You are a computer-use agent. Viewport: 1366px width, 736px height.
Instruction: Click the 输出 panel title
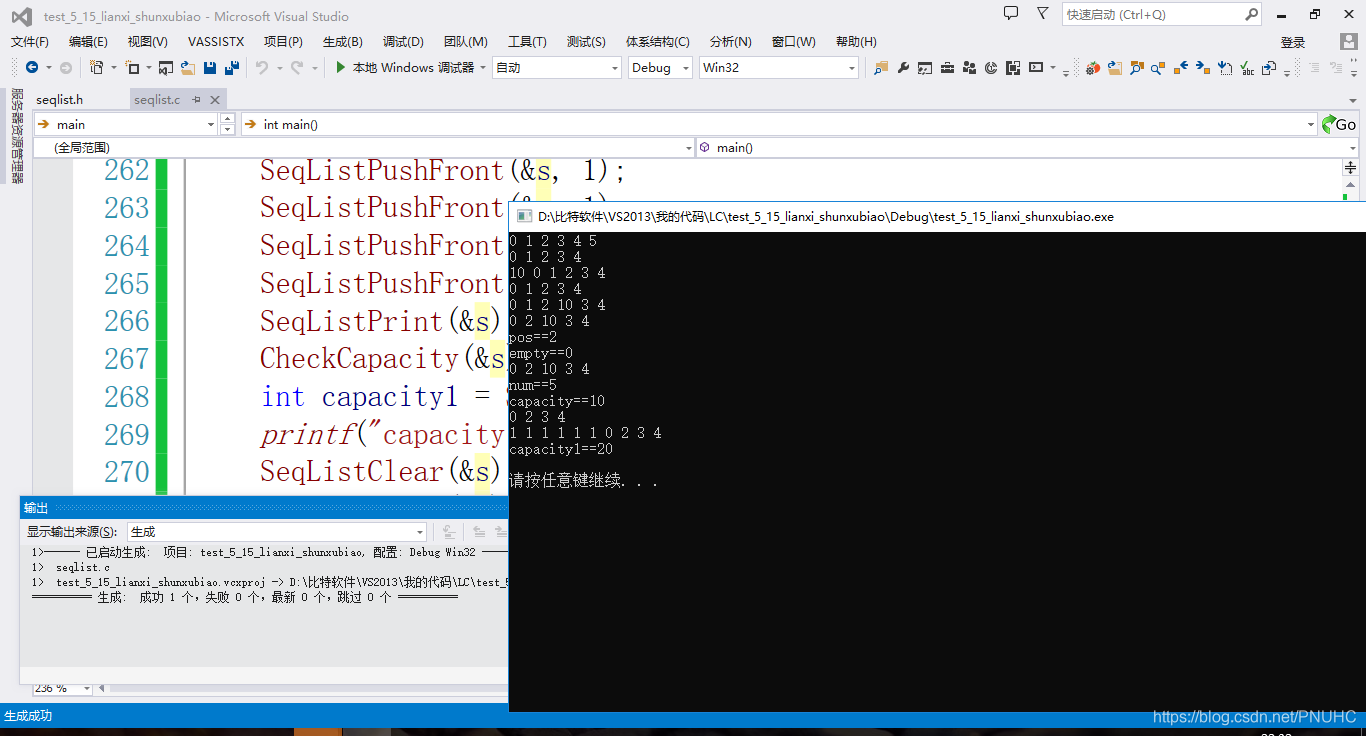click(x=36, y=508)
